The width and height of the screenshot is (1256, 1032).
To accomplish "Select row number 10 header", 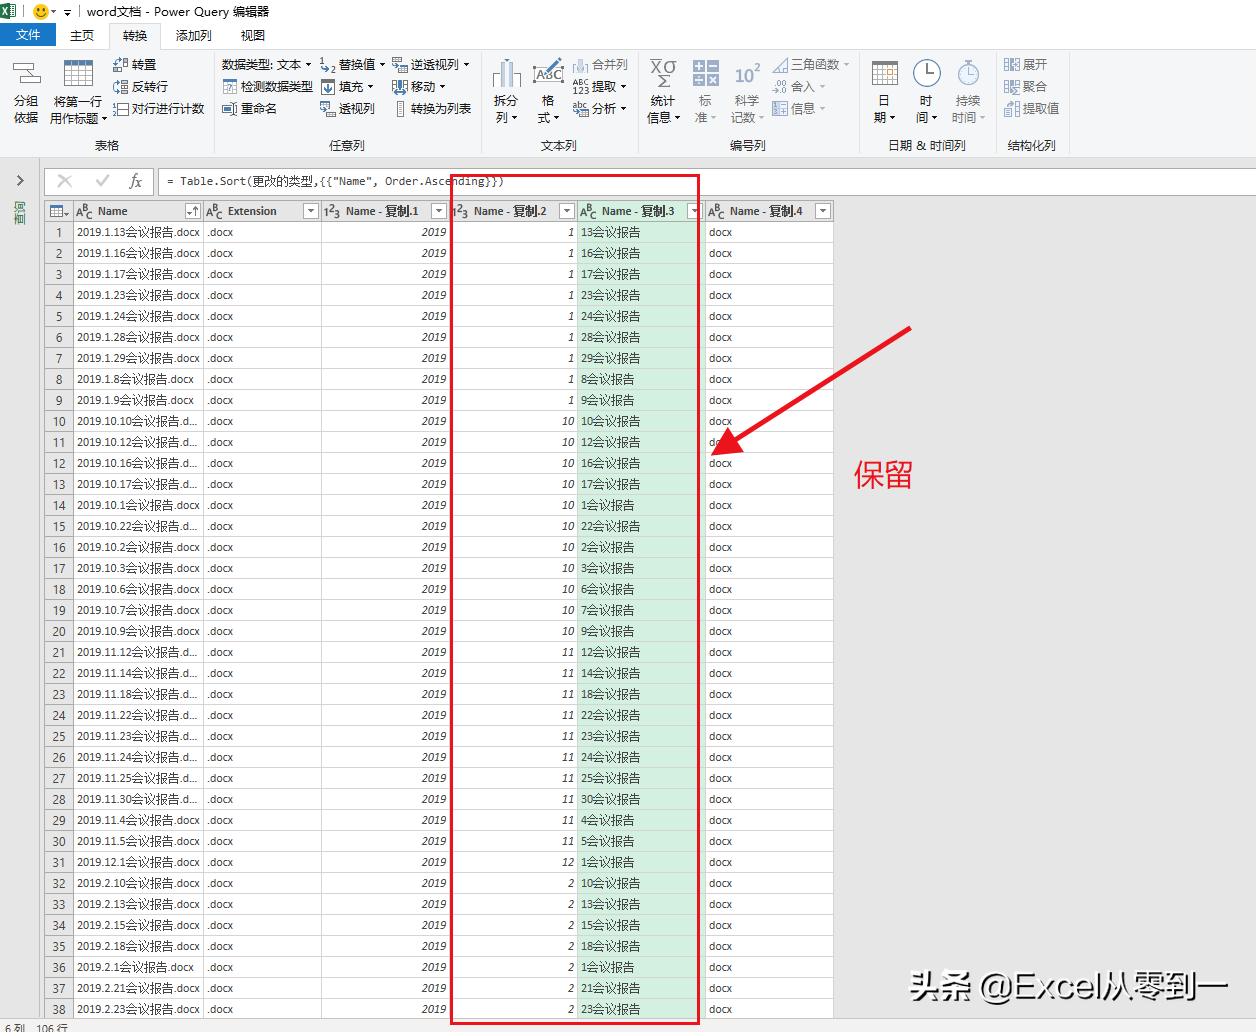I will tap(59, 421).
